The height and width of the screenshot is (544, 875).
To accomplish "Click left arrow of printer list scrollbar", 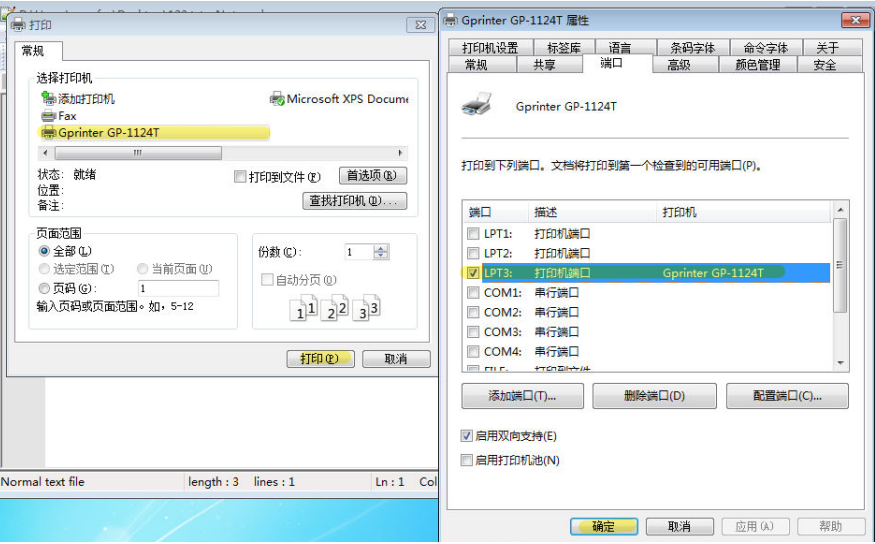I will [x=45, y=153].
